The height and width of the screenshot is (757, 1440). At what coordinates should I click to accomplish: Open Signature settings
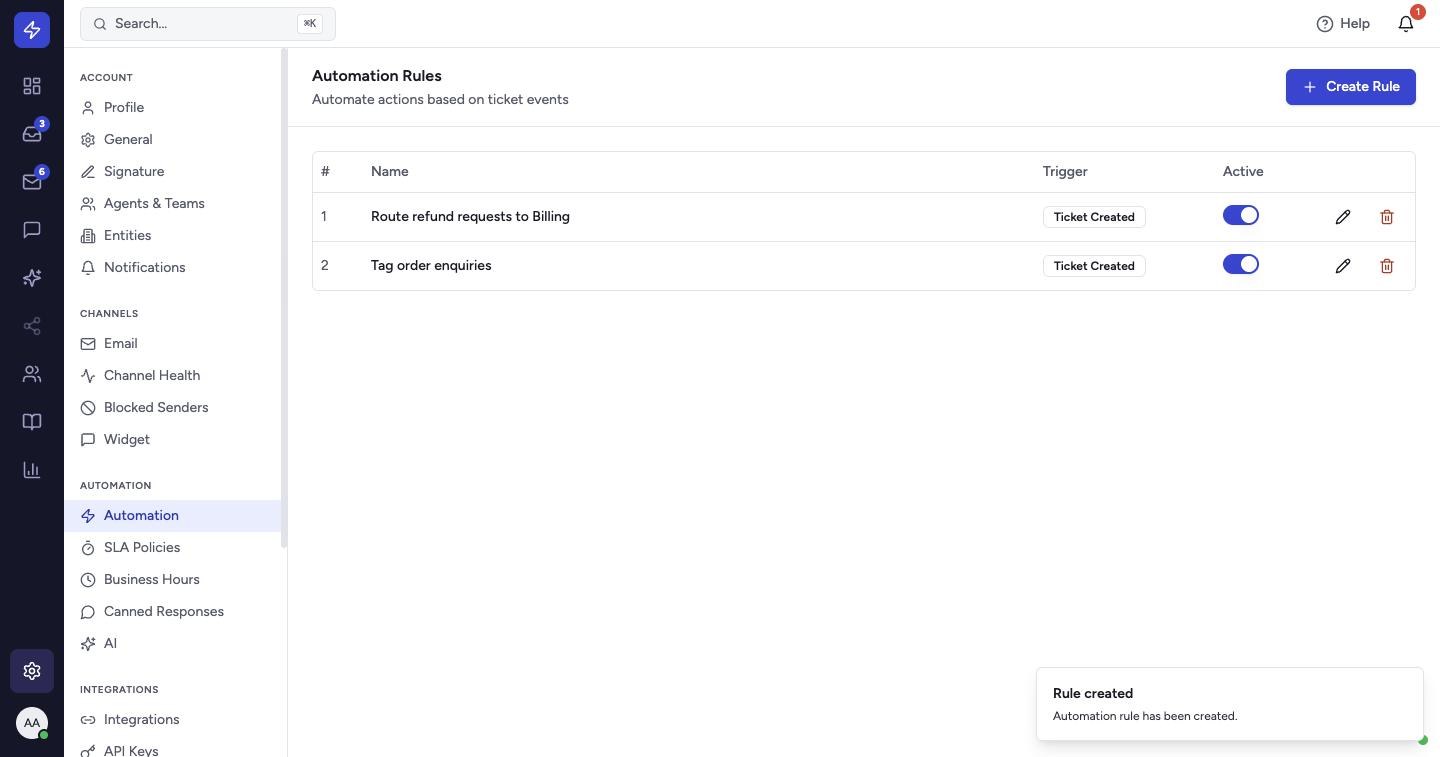[x=173, y=172]
